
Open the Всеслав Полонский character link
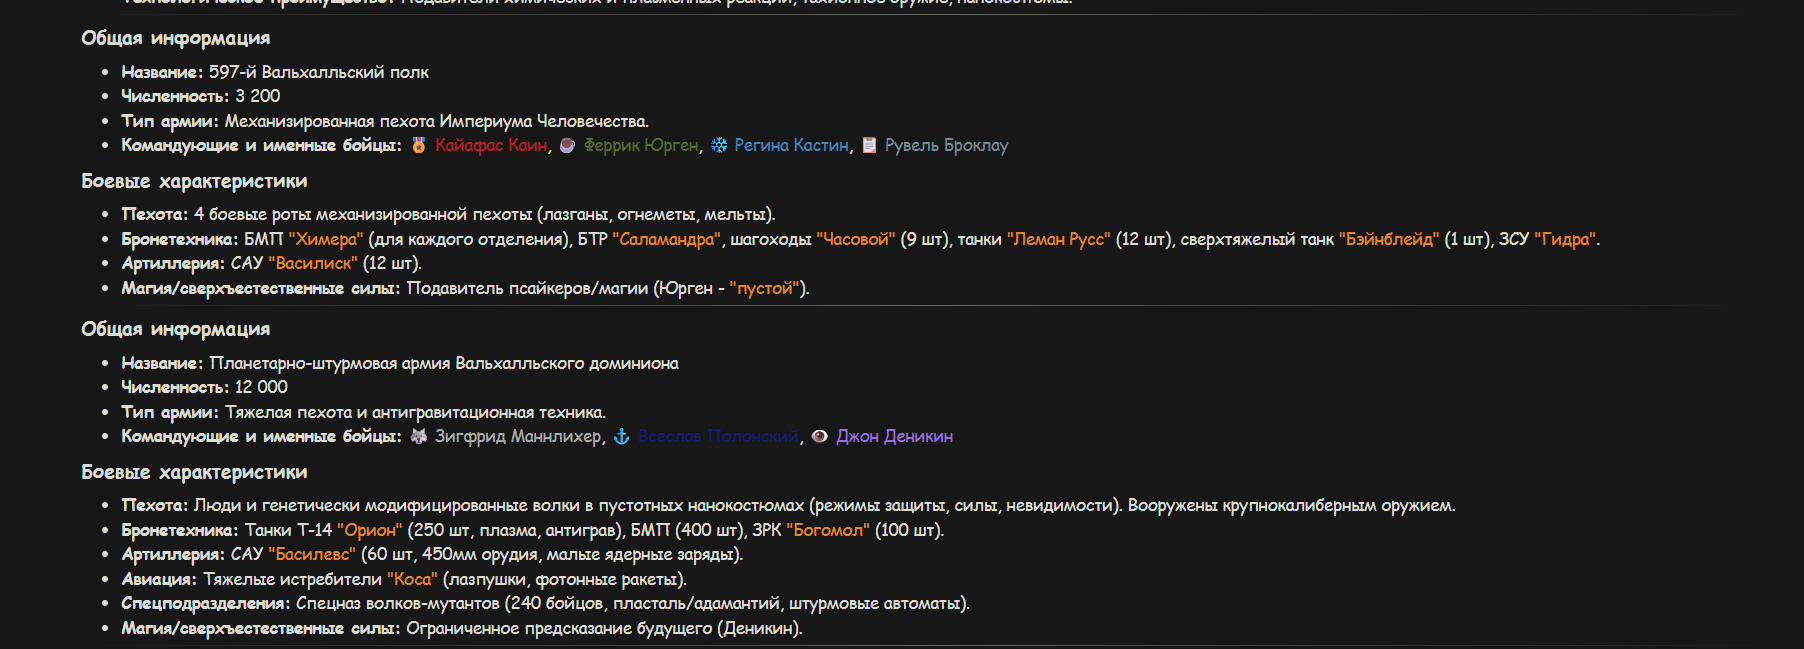coord(719,436)
